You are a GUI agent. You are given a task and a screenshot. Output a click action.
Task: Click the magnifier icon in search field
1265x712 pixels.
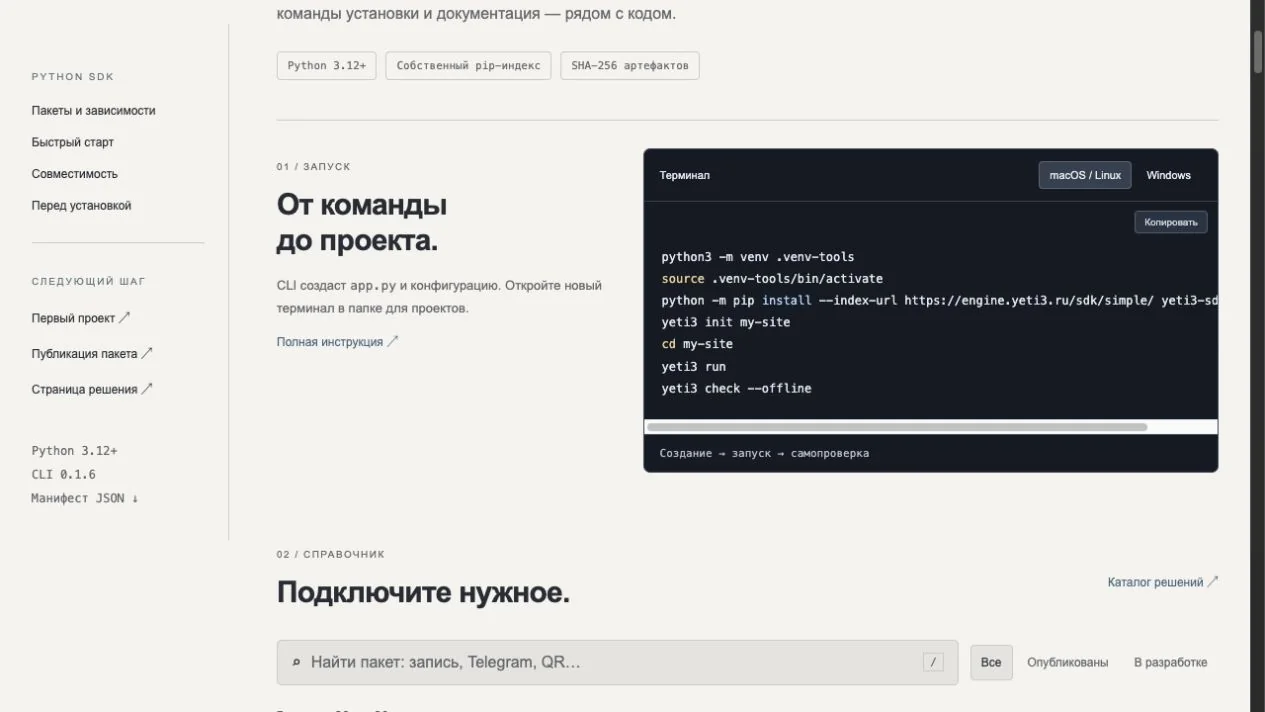[x=296, y=662]
